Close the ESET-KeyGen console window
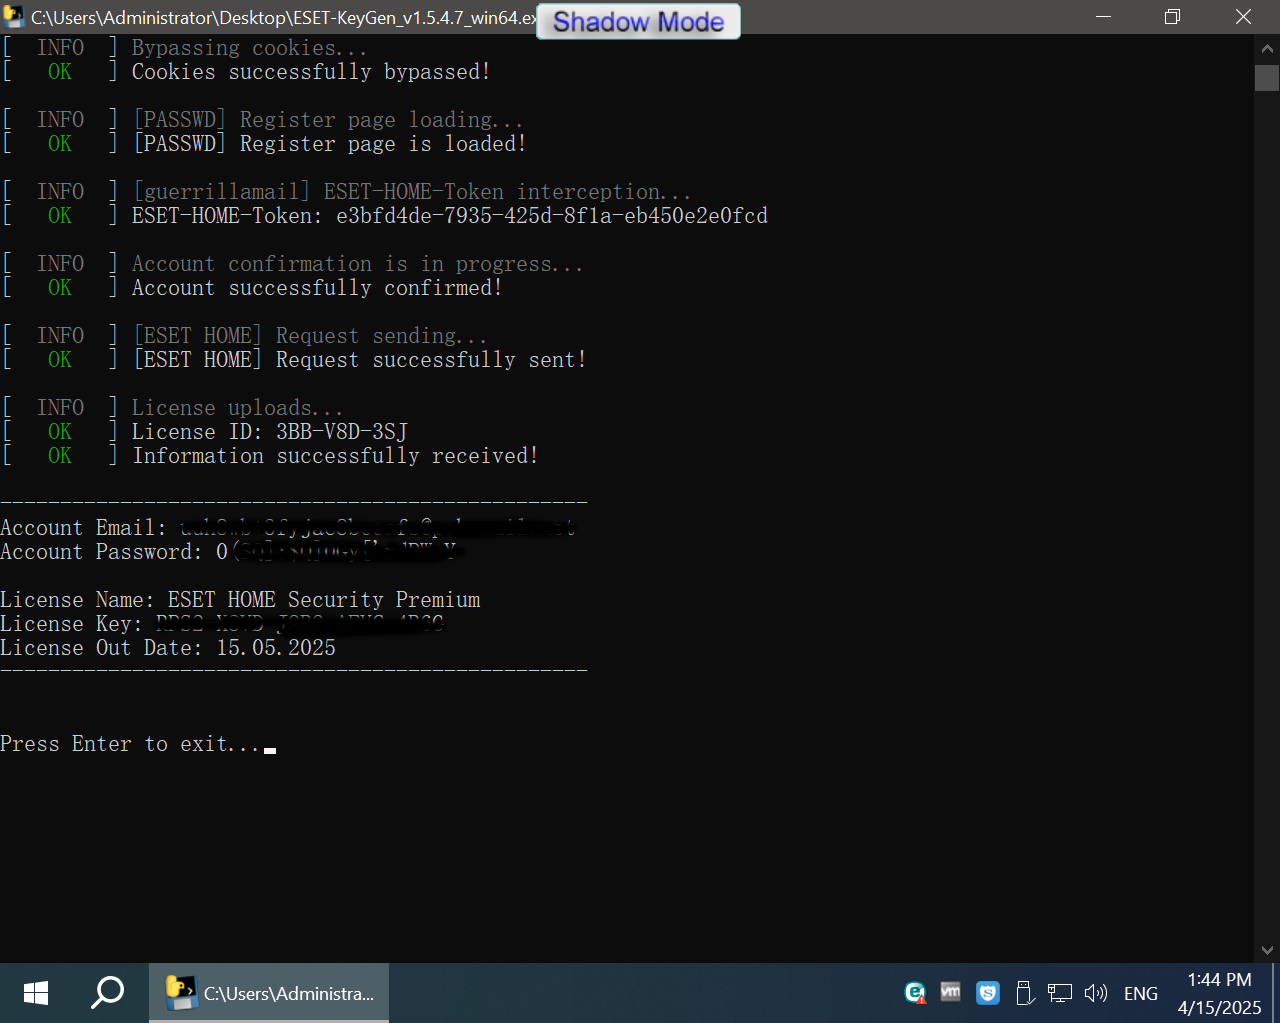 [x=1243, y=17]
